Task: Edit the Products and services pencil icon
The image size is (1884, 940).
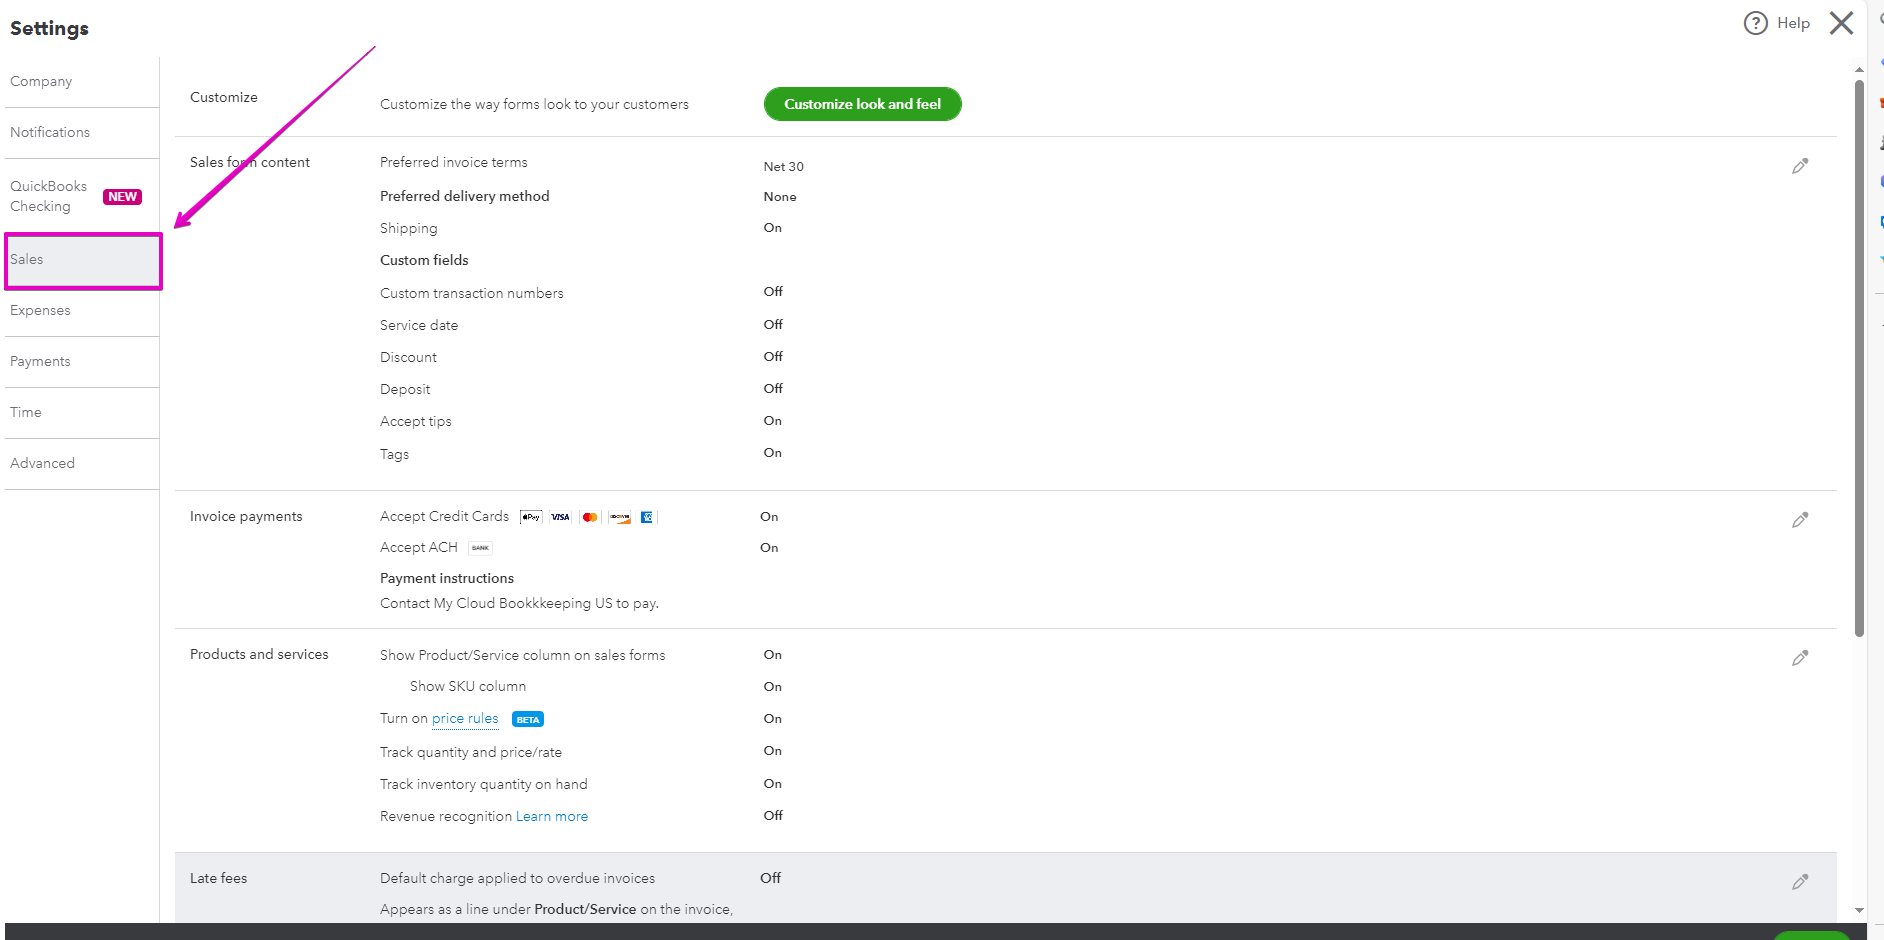Action: [1800, 658]
